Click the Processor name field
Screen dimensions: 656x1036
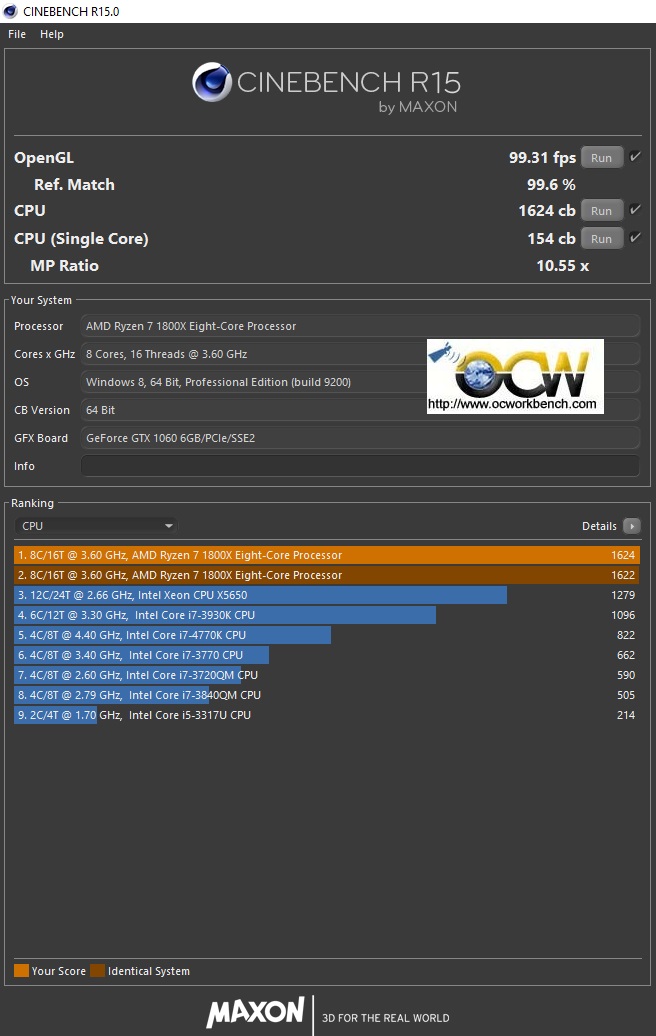click(360, 326)
